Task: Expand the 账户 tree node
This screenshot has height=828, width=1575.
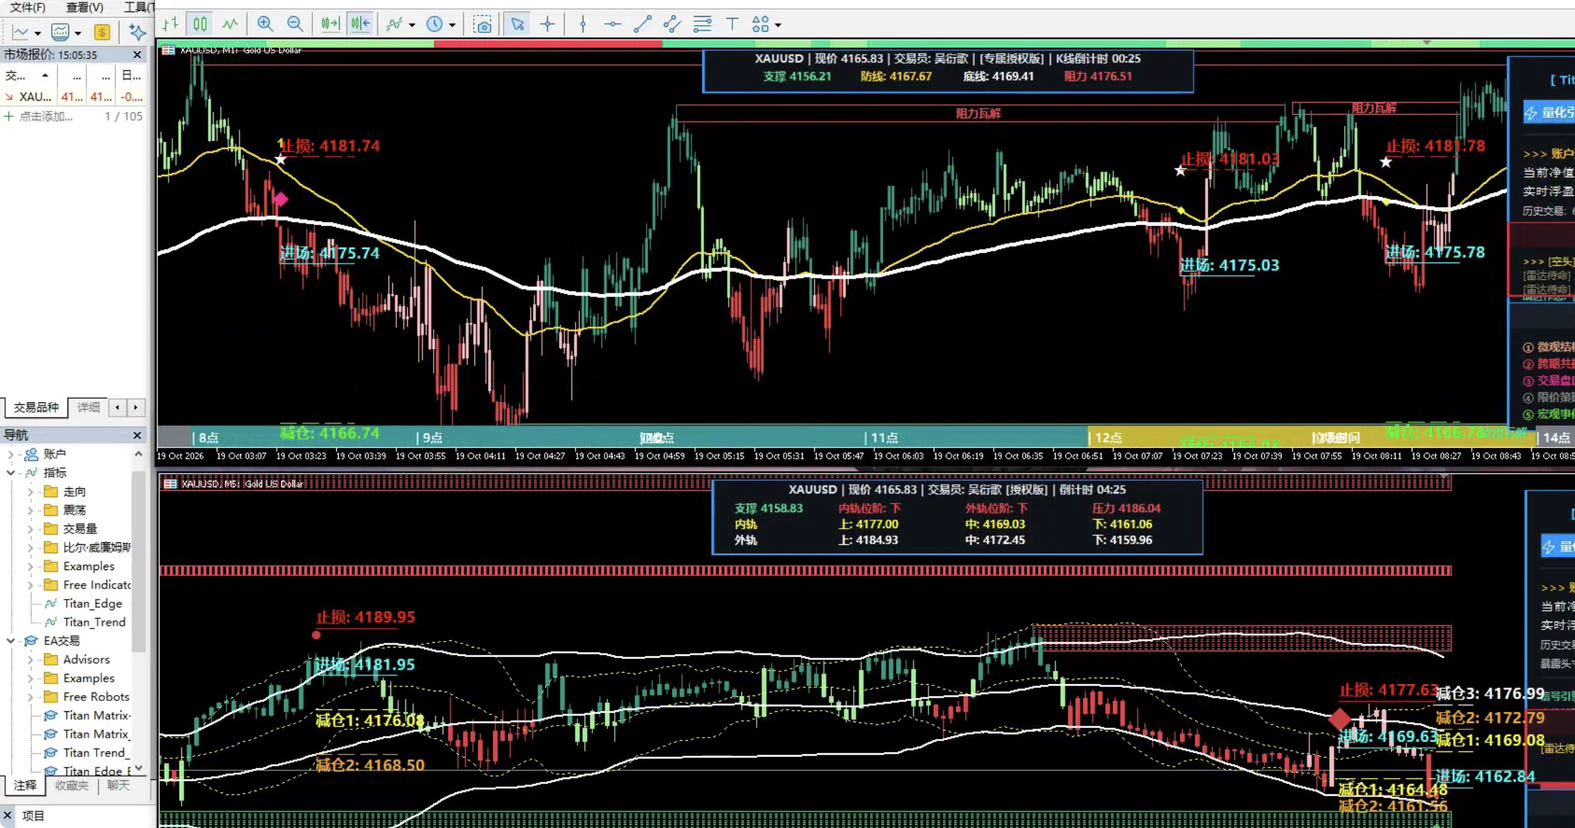Action: pos(11,454)
